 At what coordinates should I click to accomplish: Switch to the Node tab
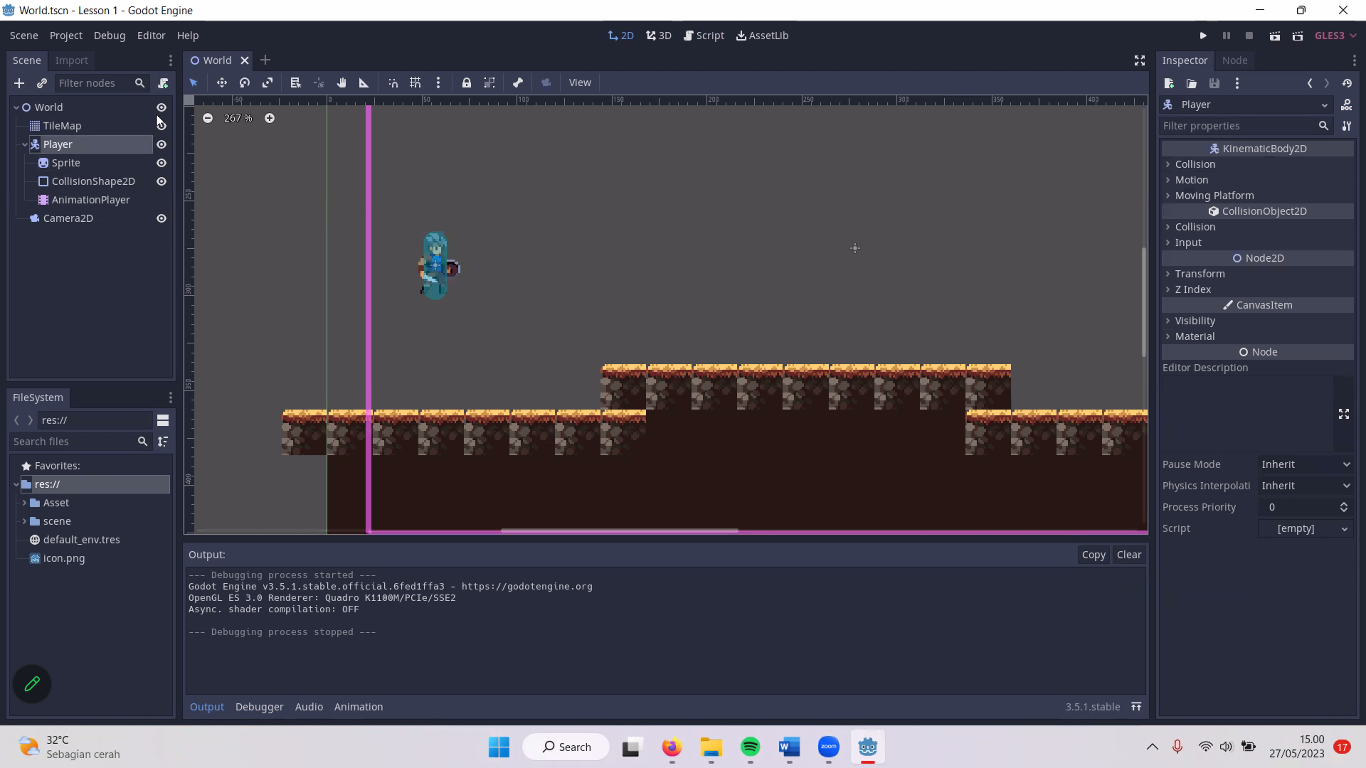(x=1235, y=60)
